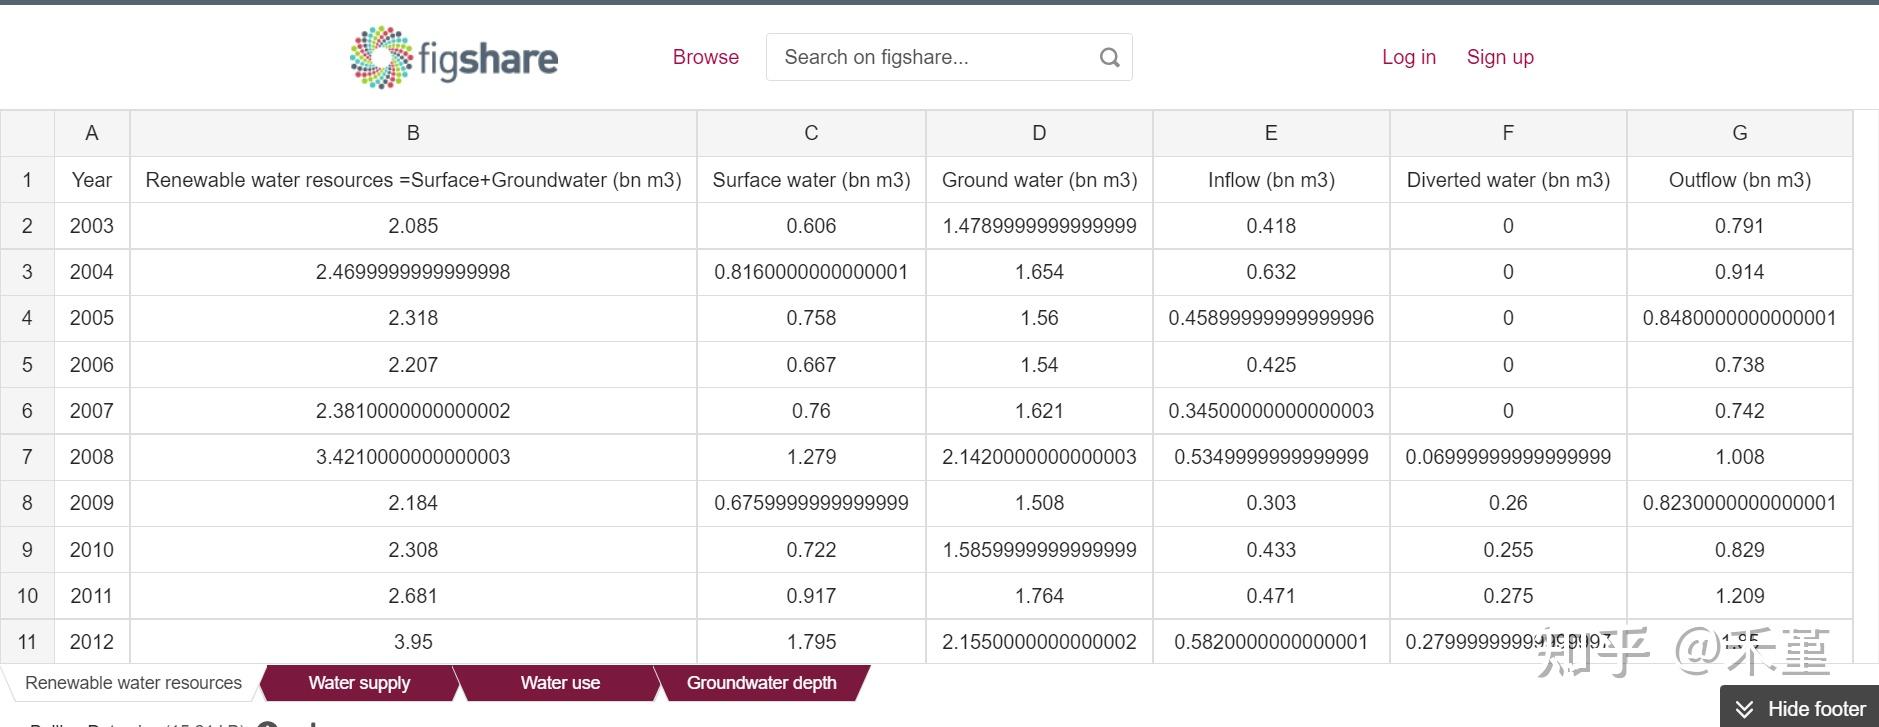
Task: Click the search magnifier icon
Action: point(1109,57)
